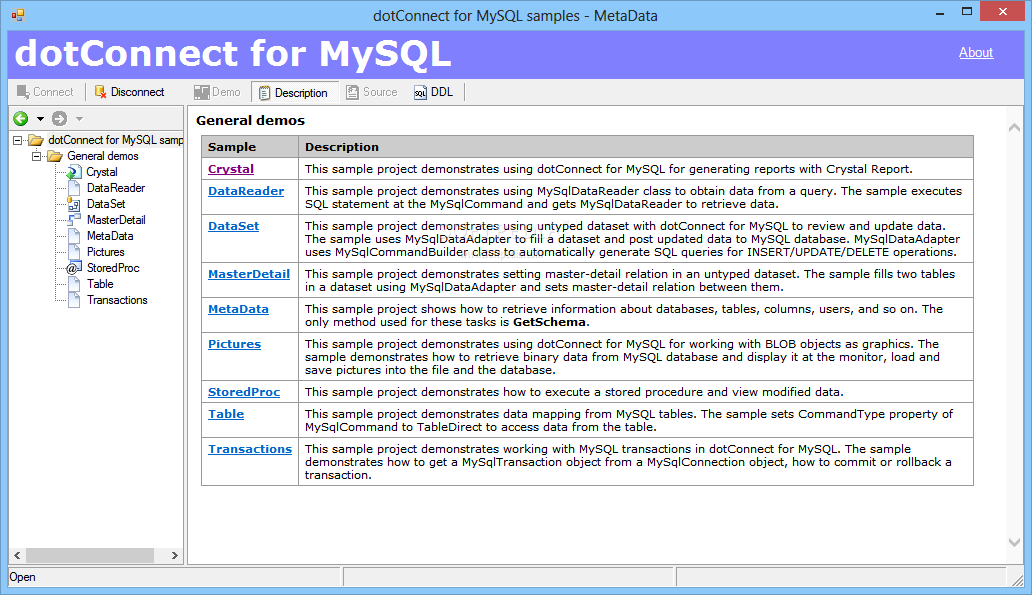This screenshot has width=1032, height=595.
Task: Click the tree panel horizontal scrollbar thumb
Action: pyautogui.click(x=90, y=556)
